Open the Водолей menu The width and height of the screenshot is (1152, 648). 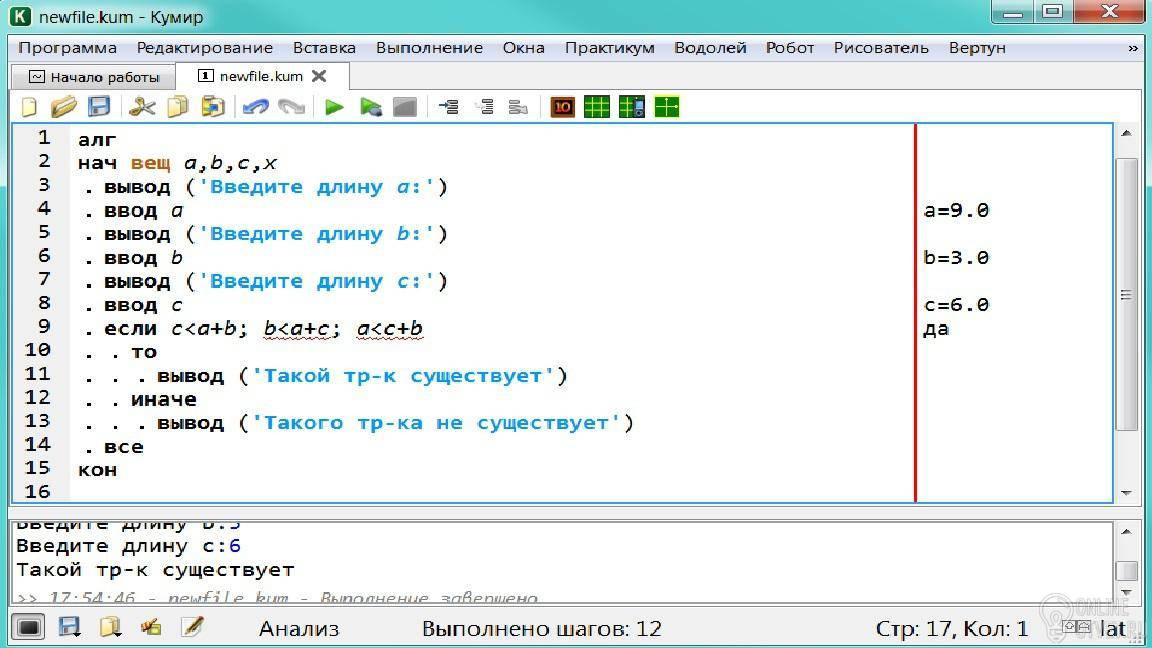pos(710,48)
